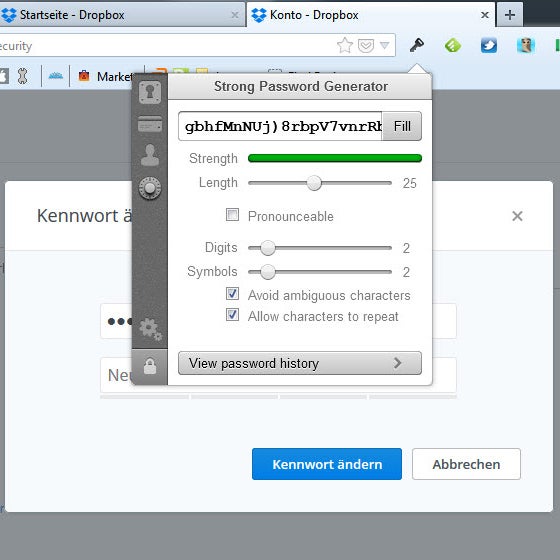Adjust the Symbols slider handle
Image resolution: width=560 pixels, height=560 pixels.
point(268,272)
